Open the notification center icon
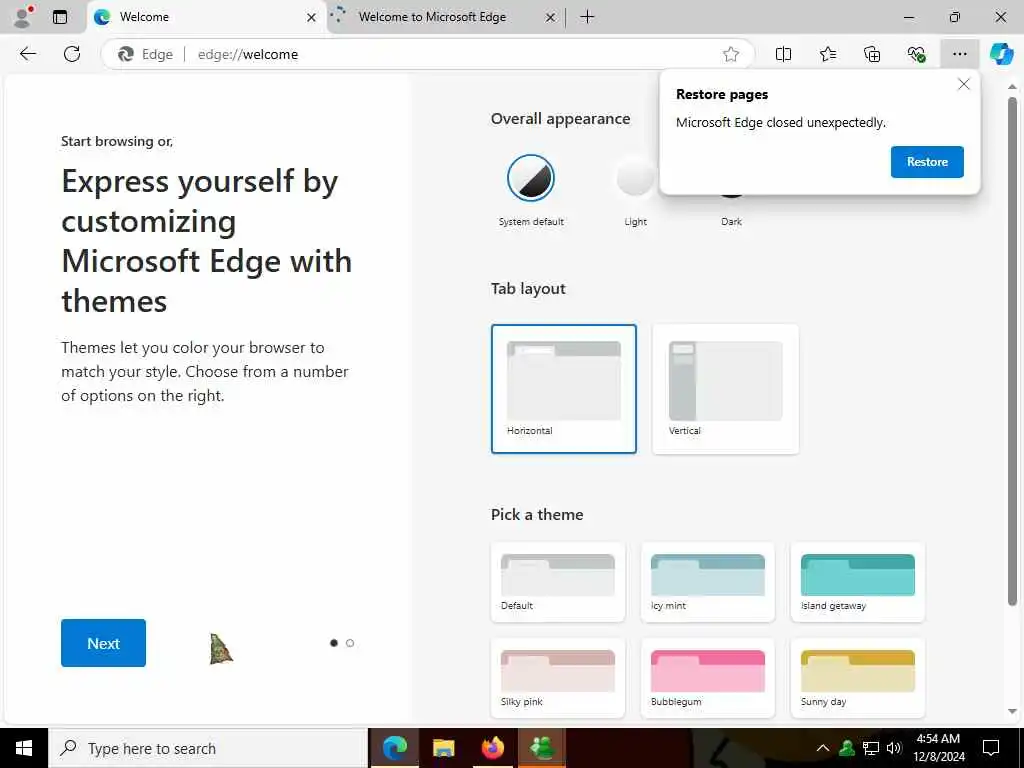This screenshot has width=1024, height=768. [x=991, y=748]
